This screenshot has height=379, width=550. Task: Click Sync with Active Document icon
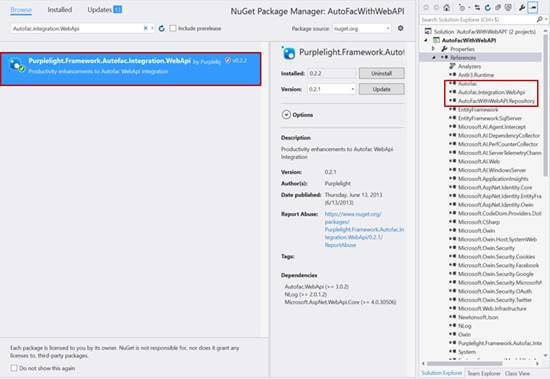point(477,7)
